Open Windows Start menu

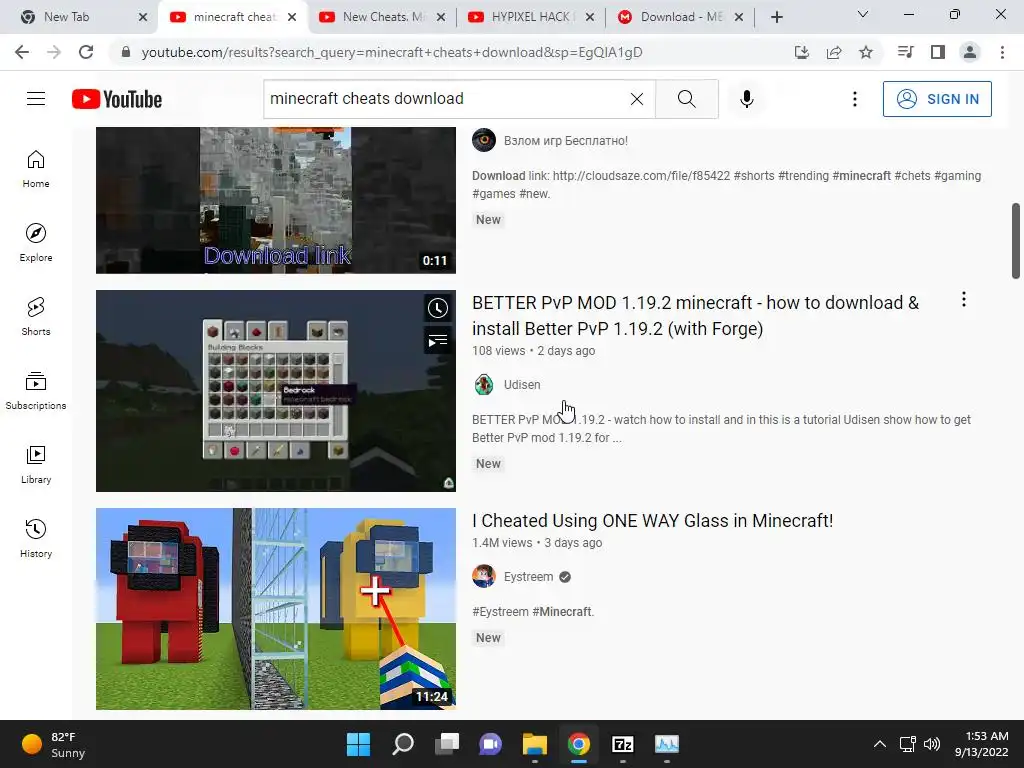tap(358, 744)
